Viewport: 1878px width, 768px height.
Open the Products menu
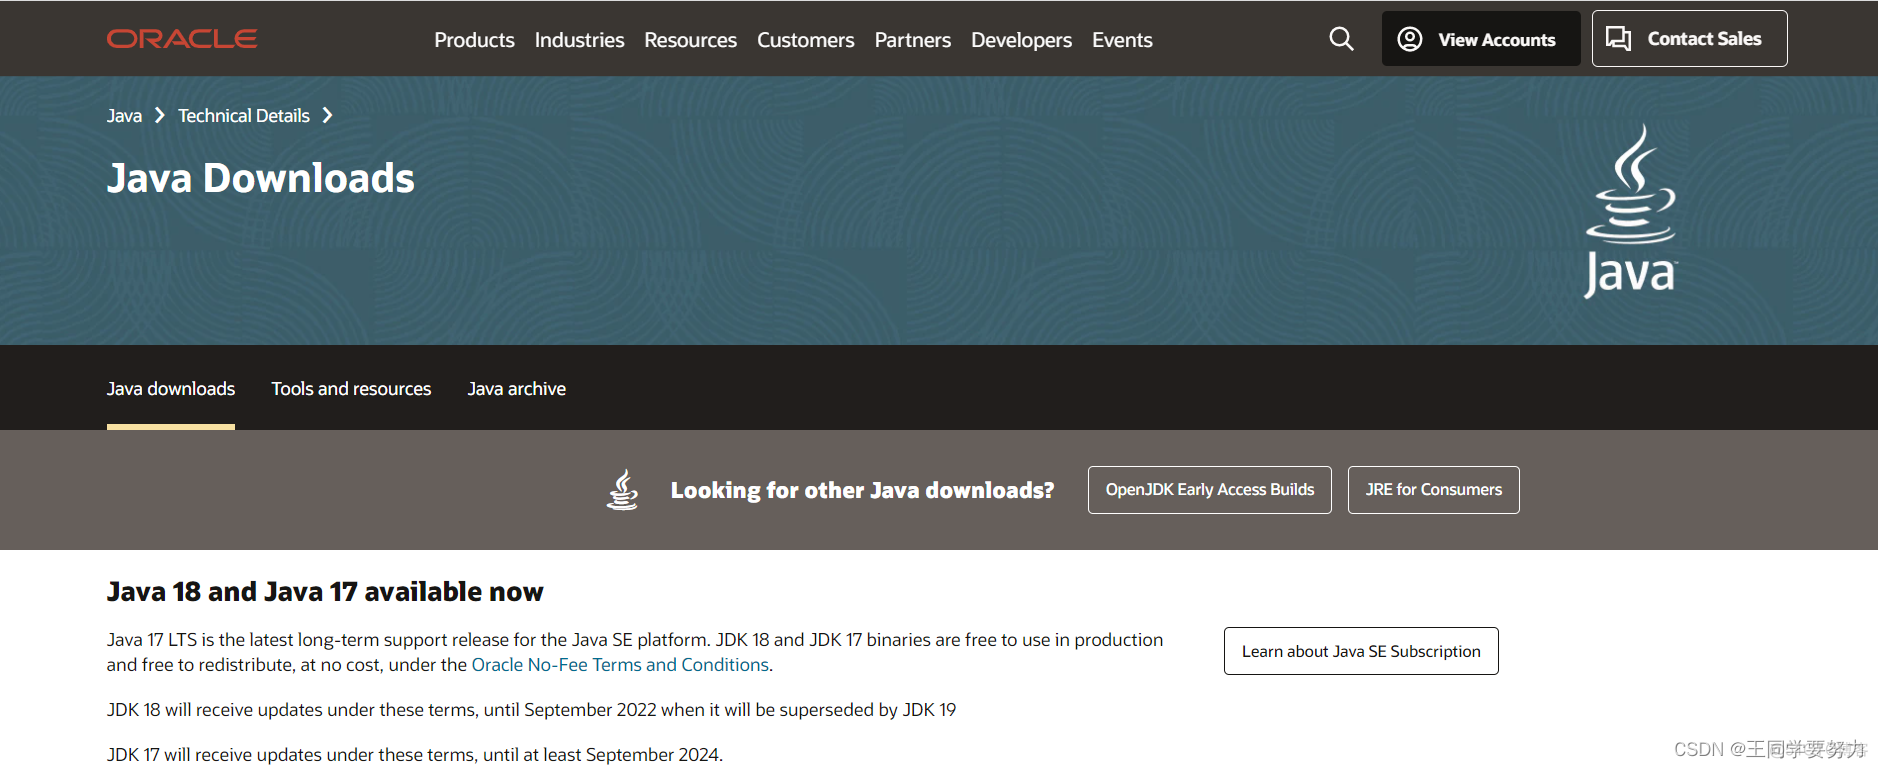point(474,40)
